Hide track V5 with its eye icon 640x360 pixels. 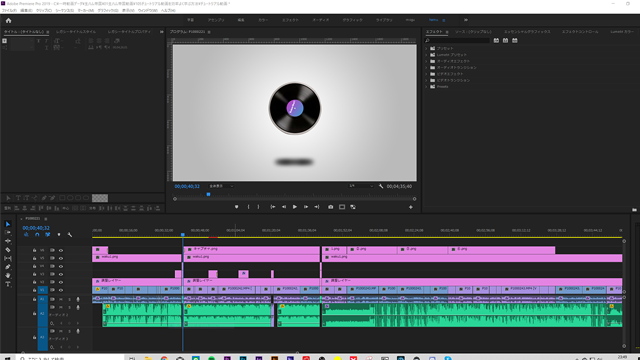(61, 258)
